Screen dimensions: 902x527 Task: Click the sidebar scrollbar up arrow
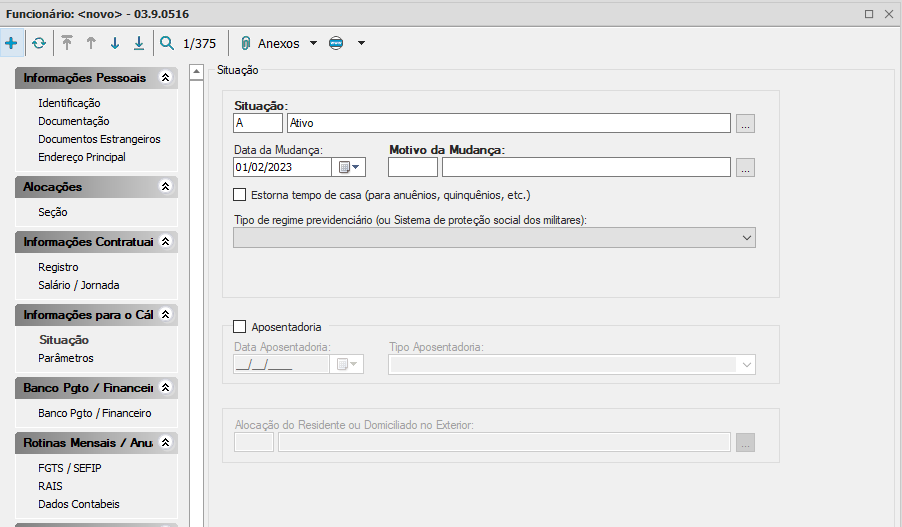(x=197, y=71)
